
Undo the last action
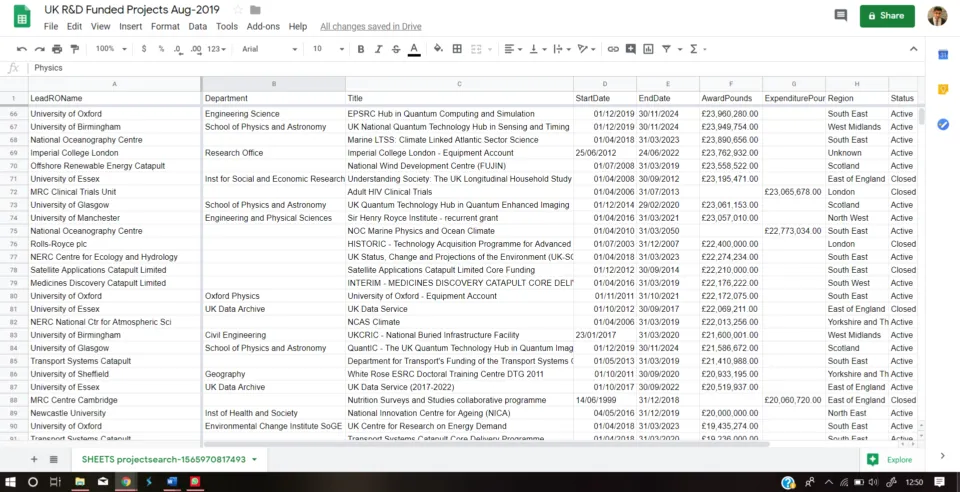click(22, 49)
